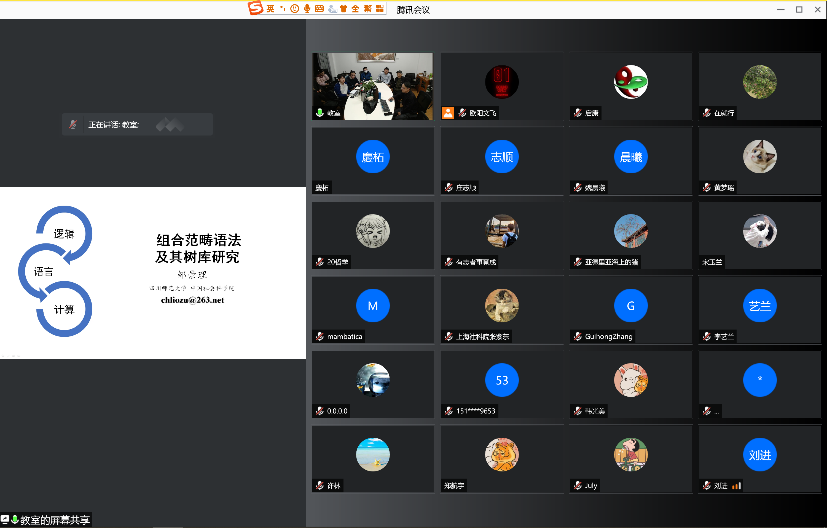Screen dimensions: 827x528
Task: Click the 教室的屏幕共享 label
Action: [56, 520]
